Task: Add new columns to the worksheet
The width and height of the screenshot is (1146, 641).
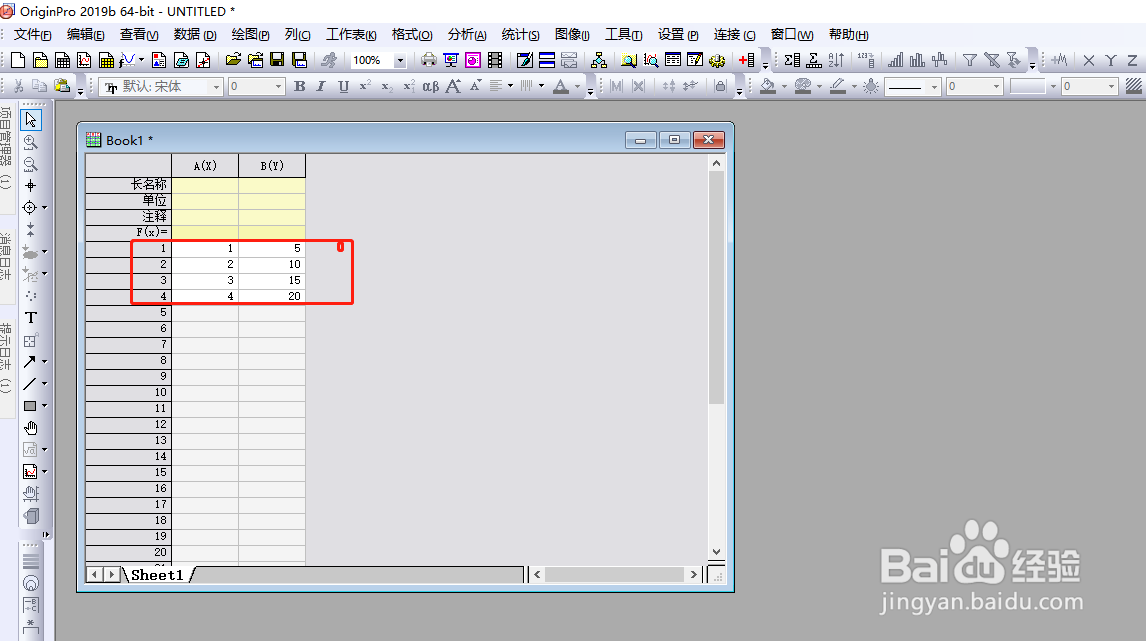Action: pos(746,60)
